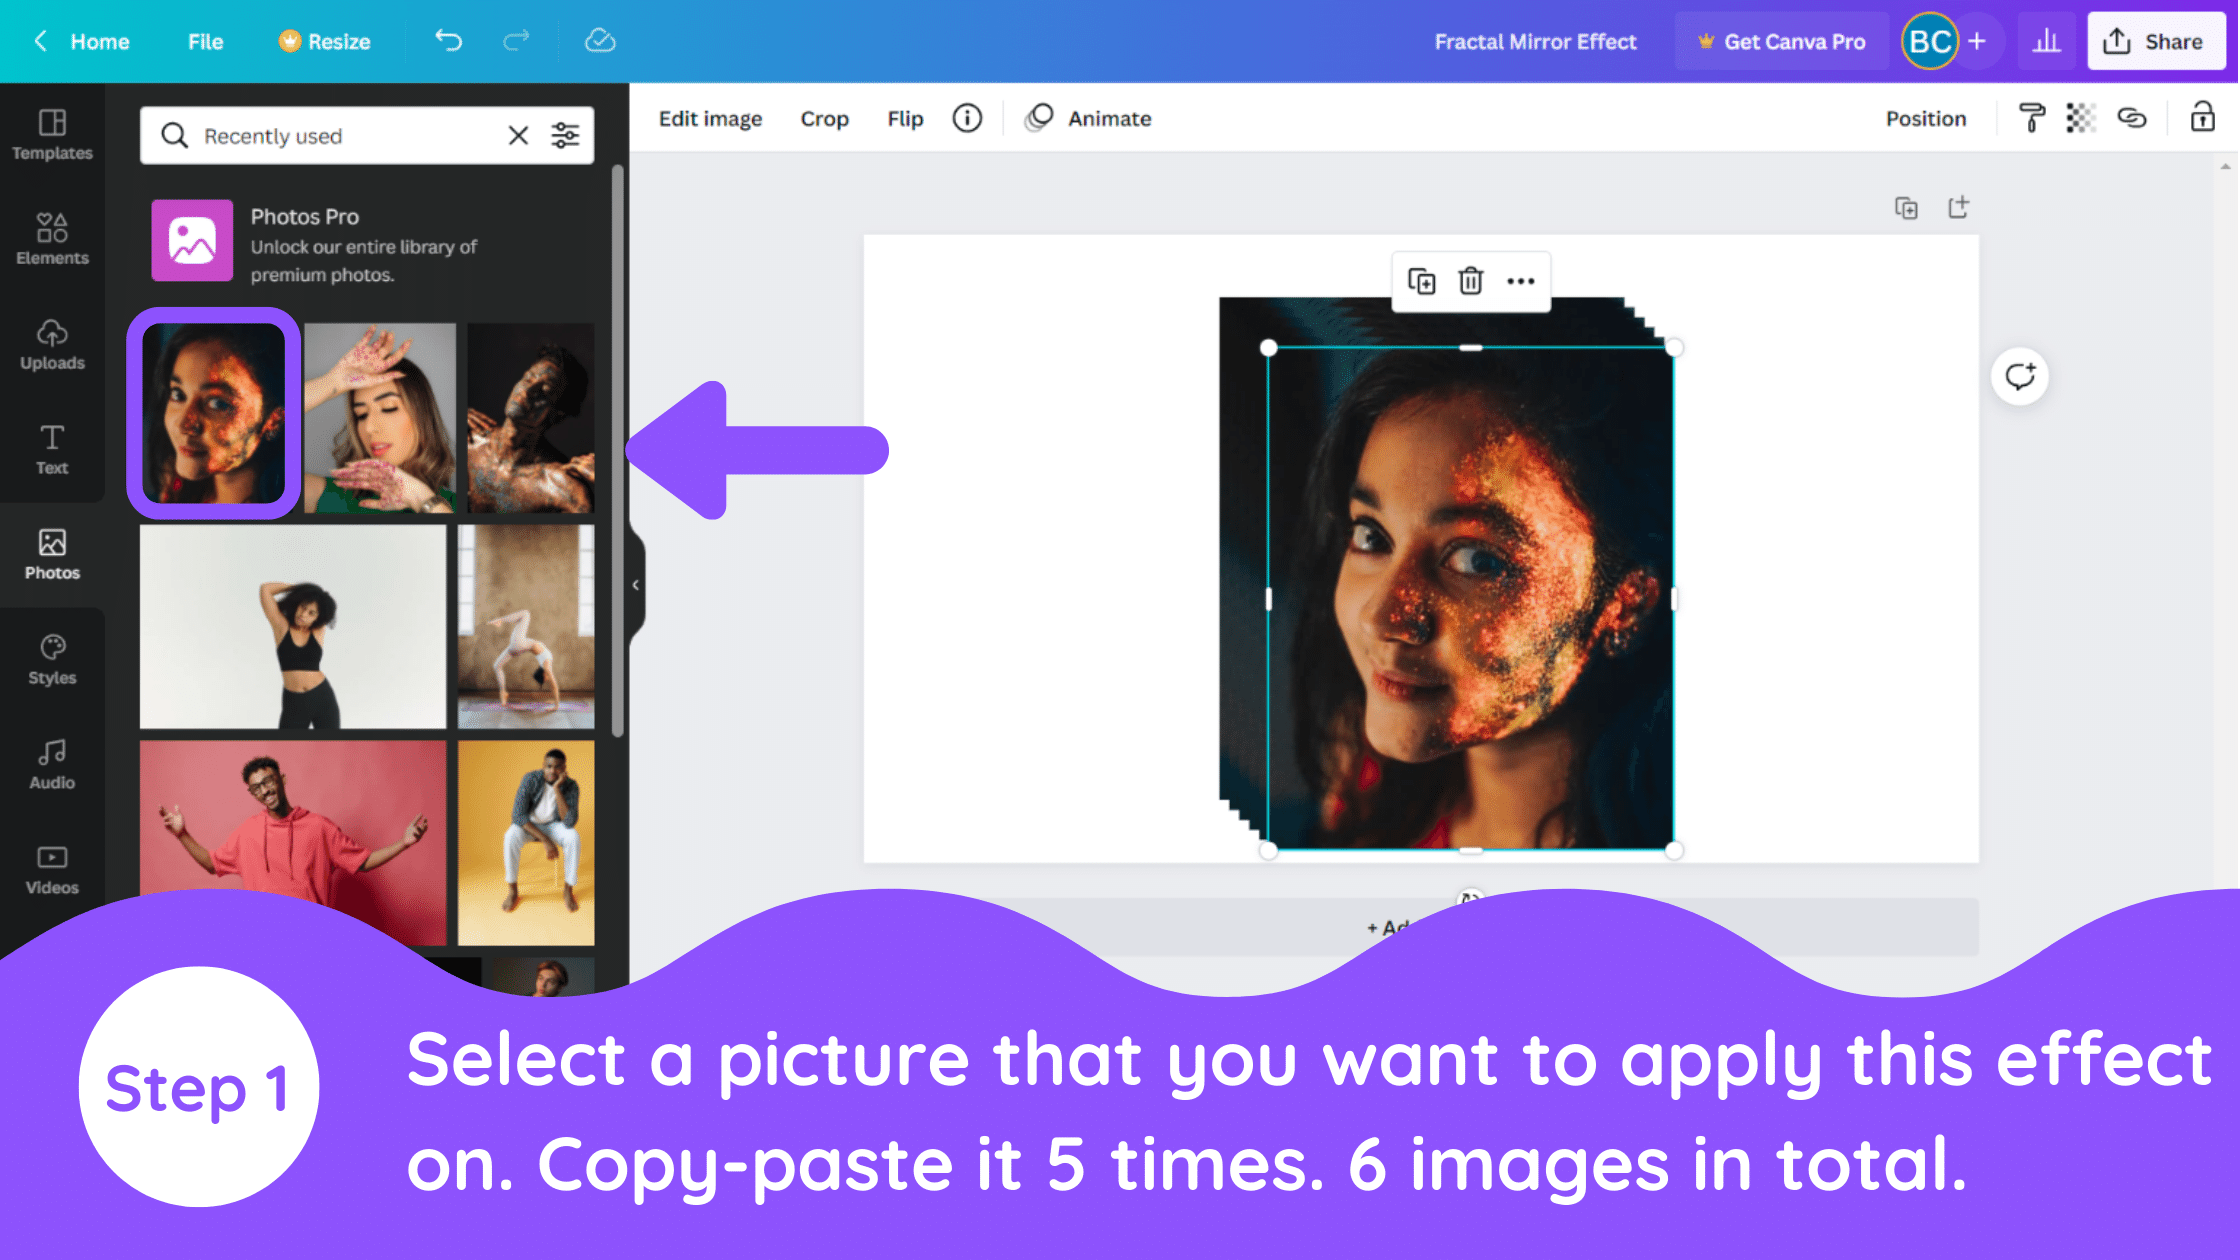Select the copy style paint roller
This screenshot has width=2240, height=1260.
[2031, 118]
